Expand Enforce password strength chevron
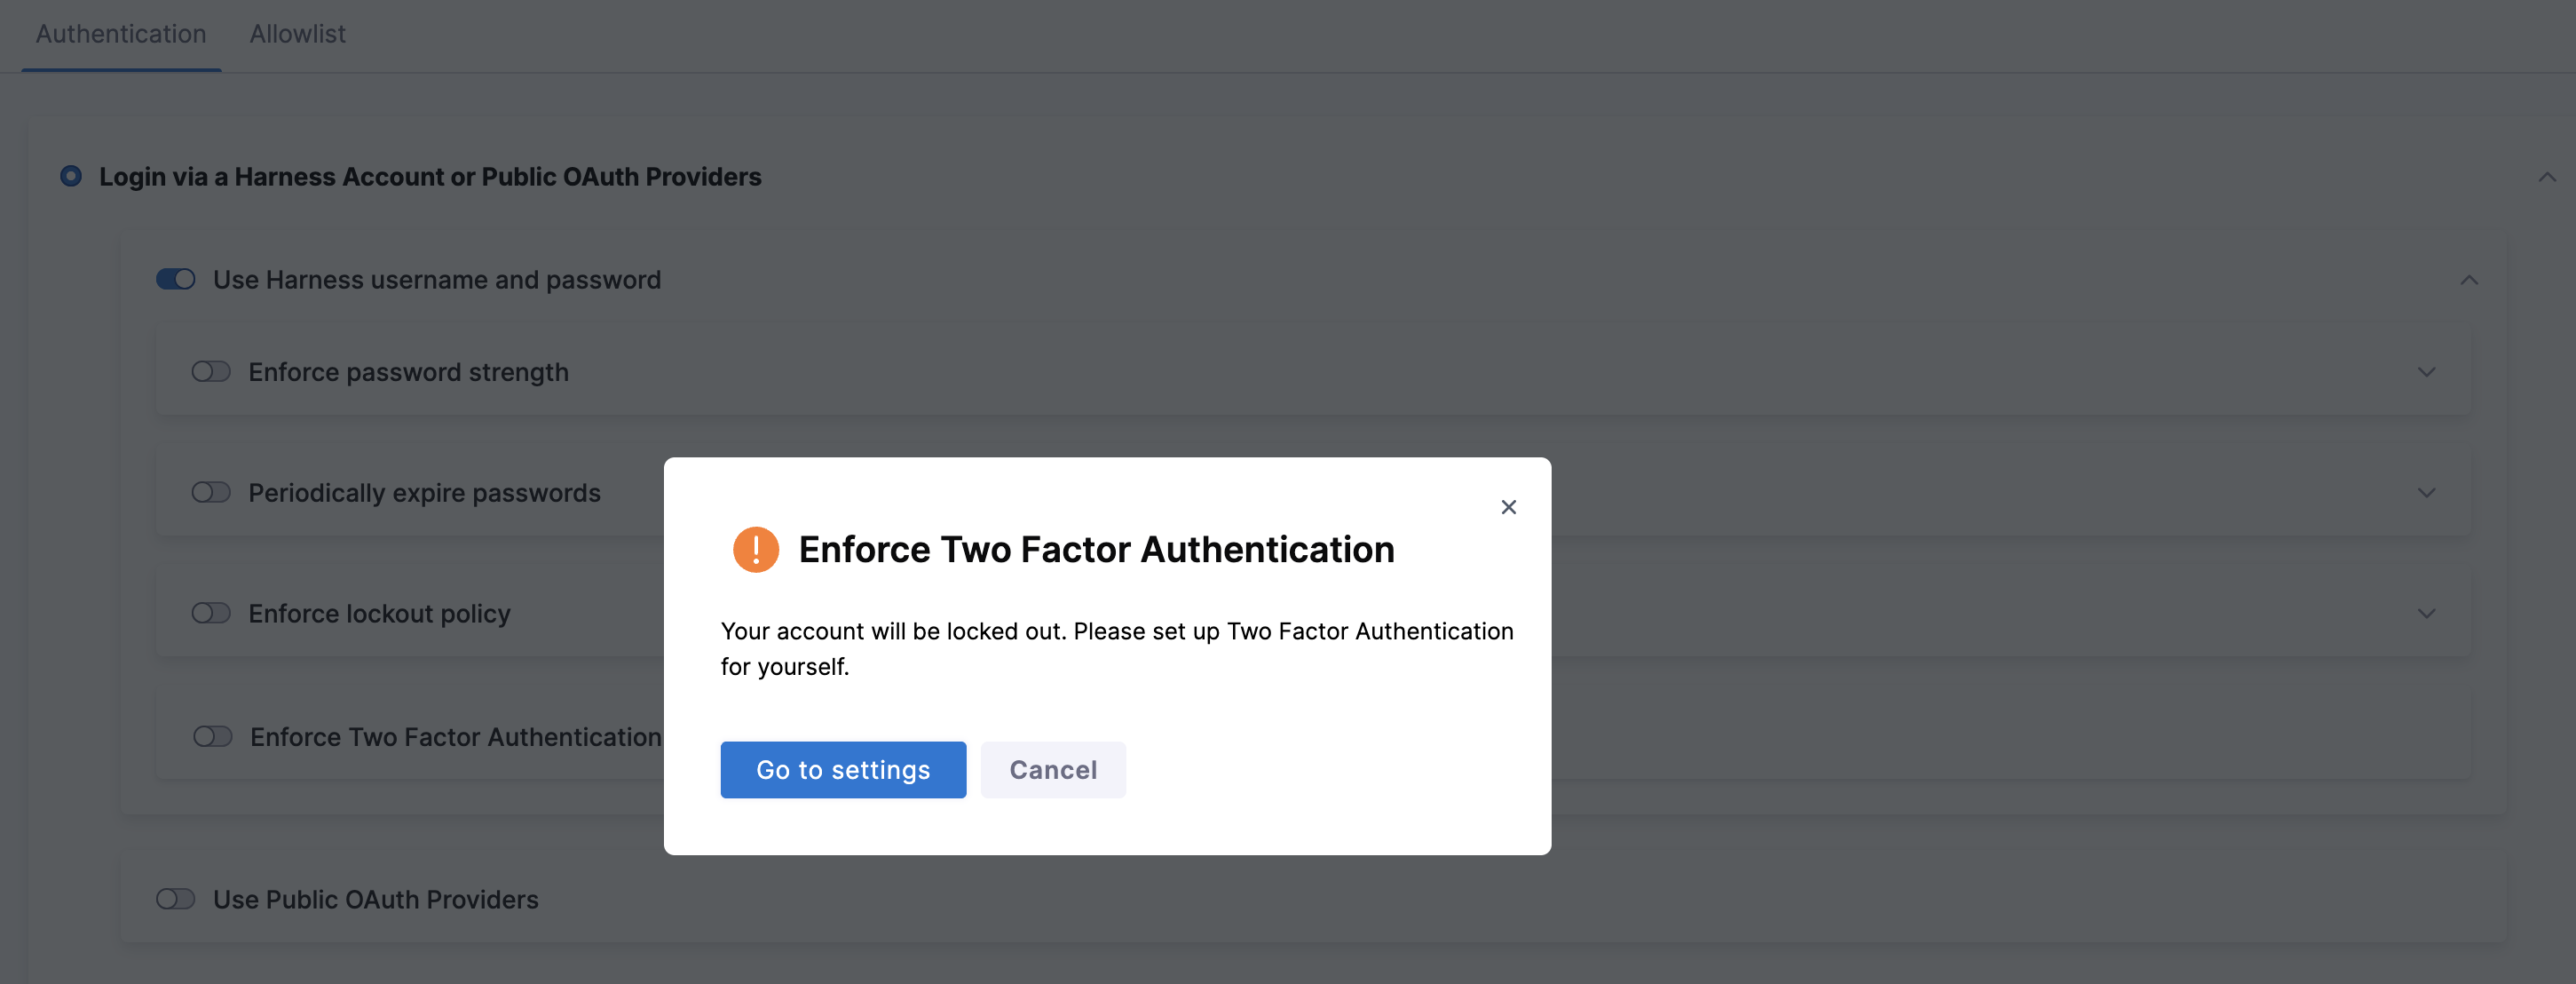The width and height of the screenshot is (2576, 984). click(x=2425, y=372)
